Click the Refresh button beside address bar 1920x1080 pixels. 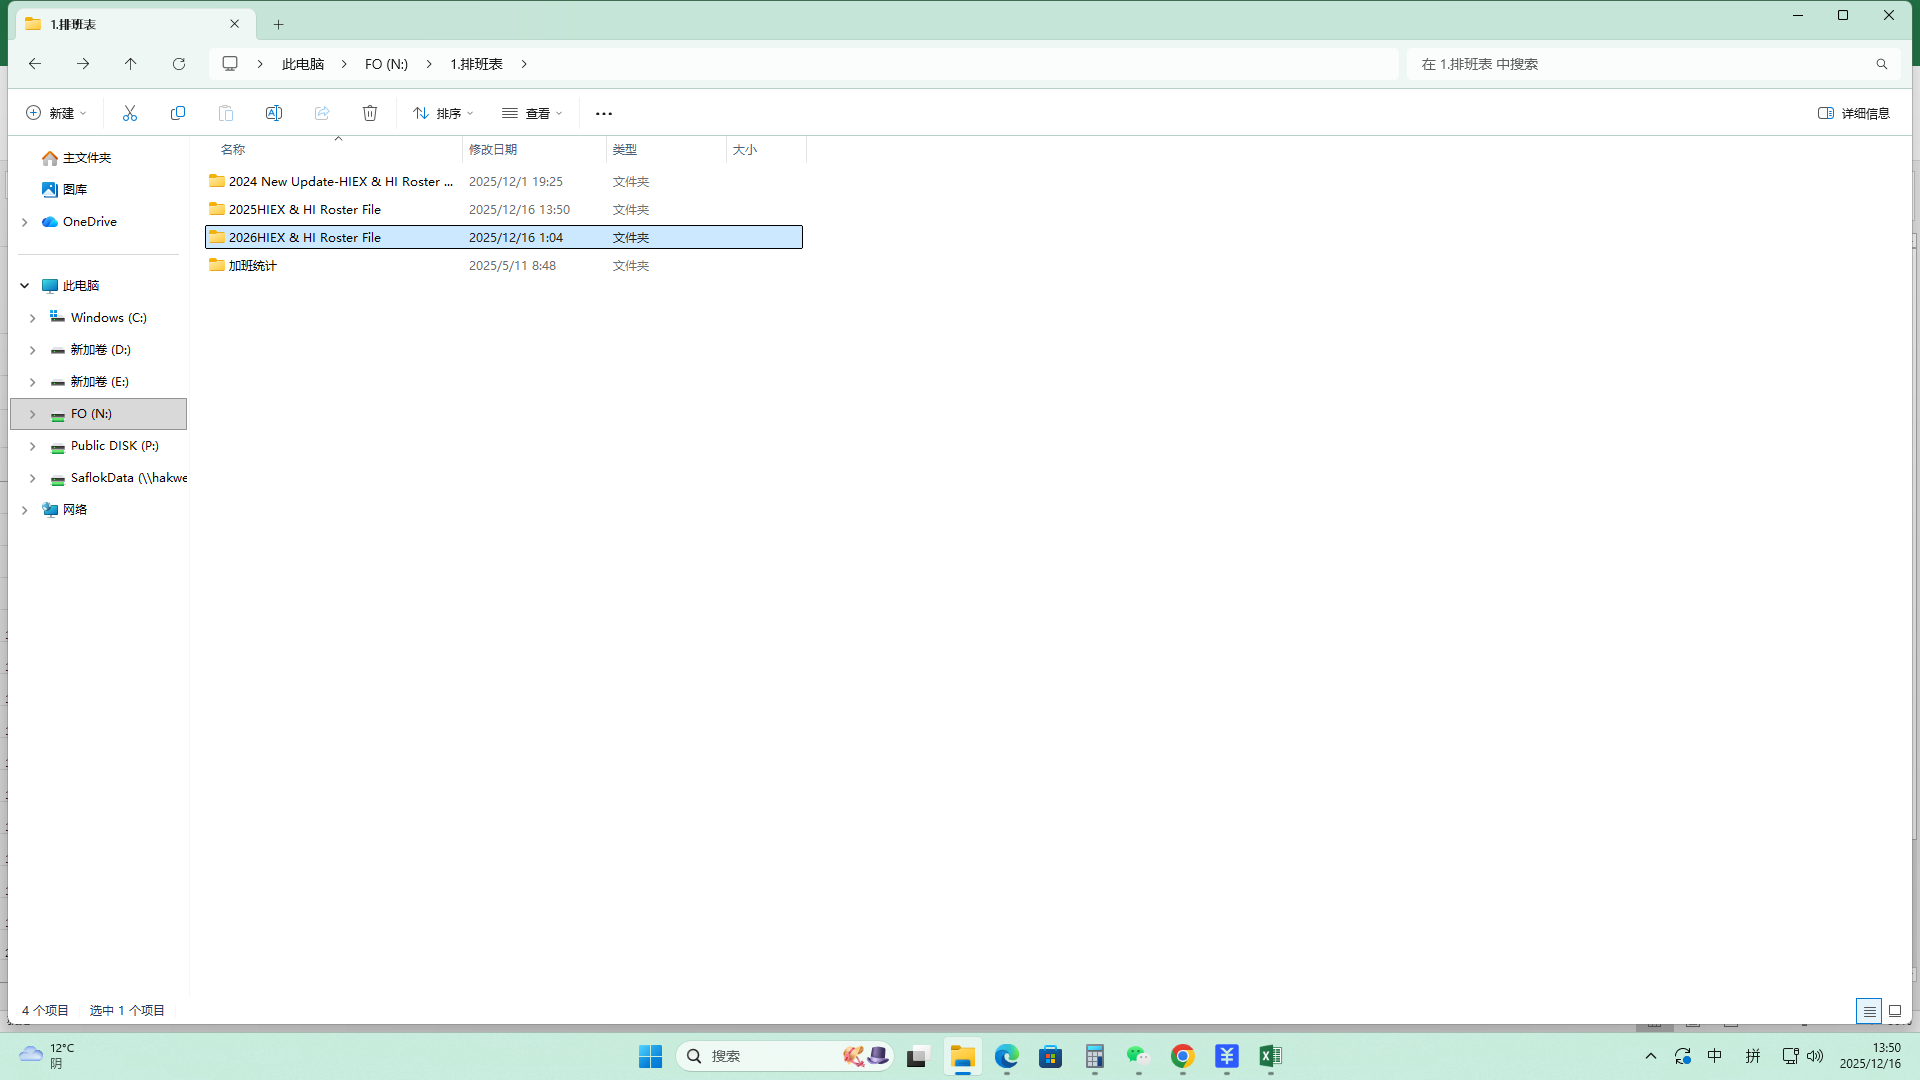(179, 64)
